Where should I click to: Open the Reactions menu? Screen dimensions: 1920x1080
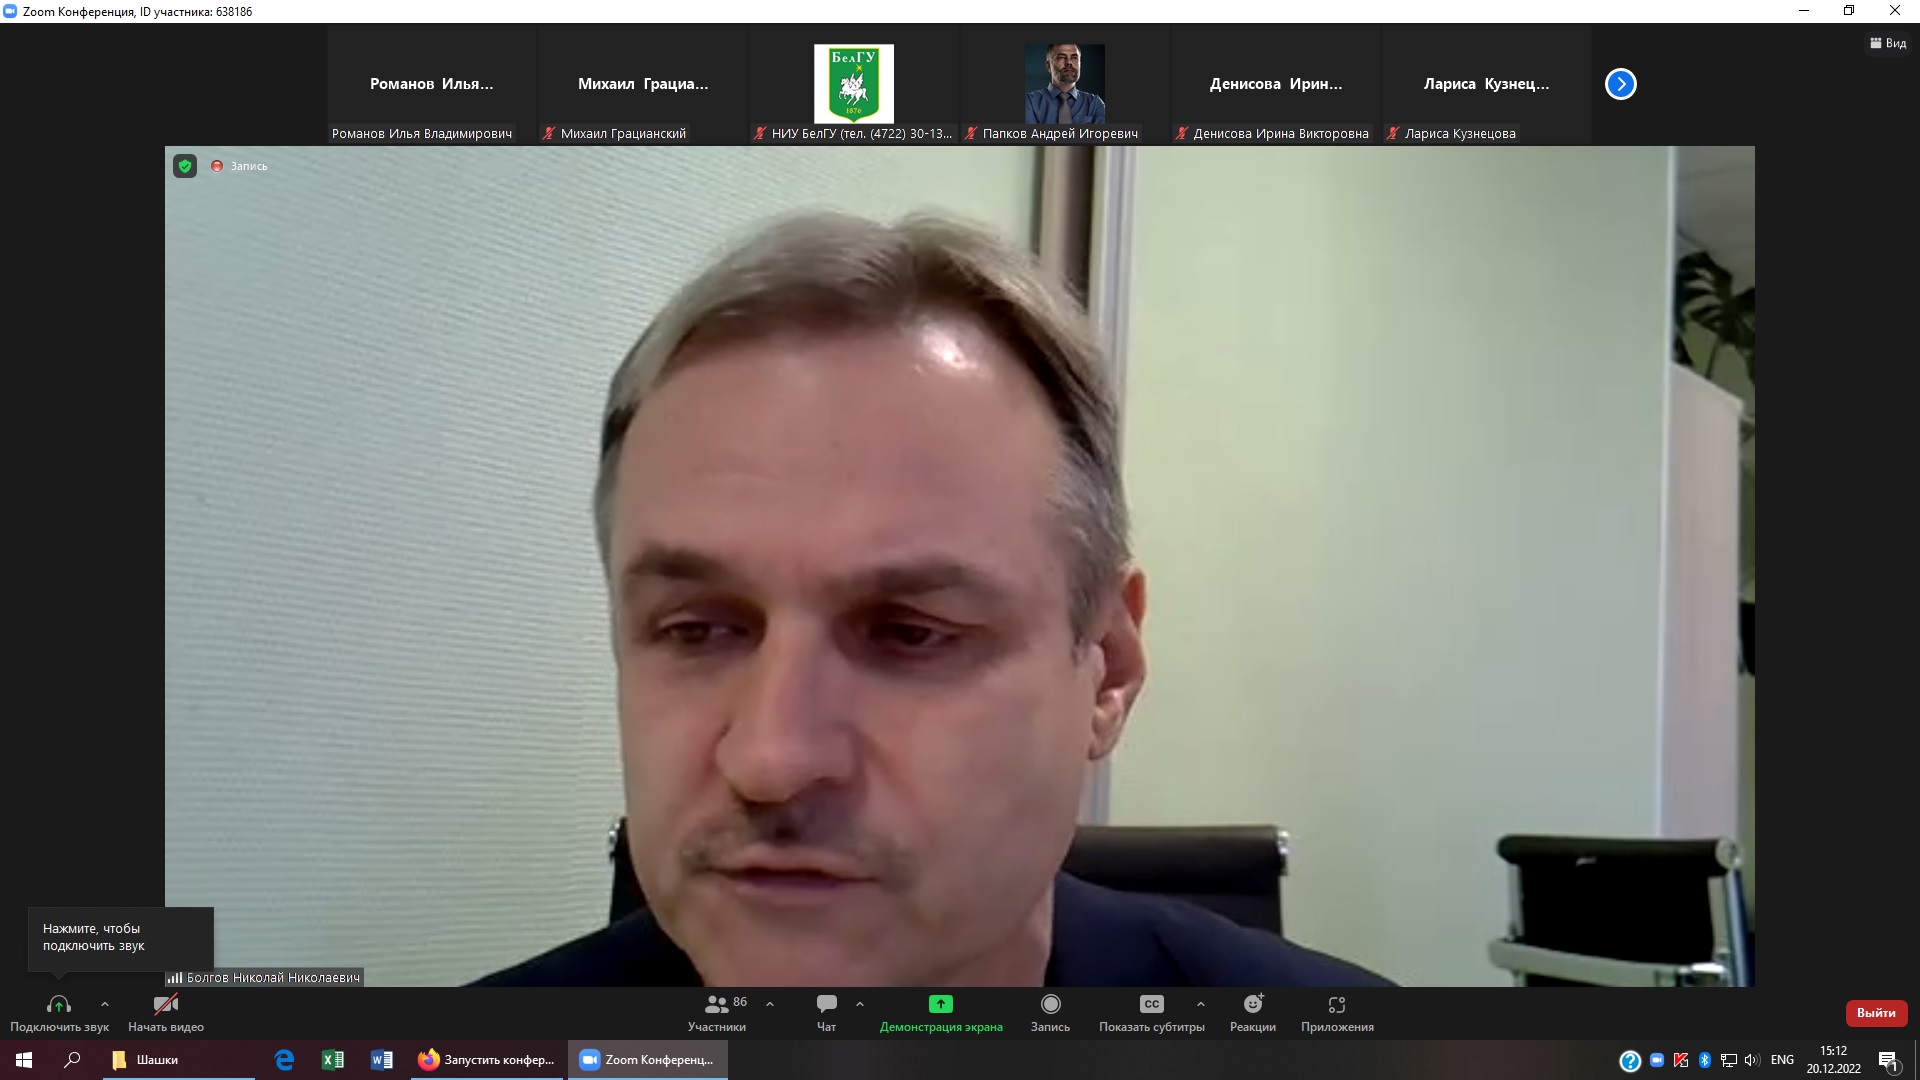coord(1252,1004)
